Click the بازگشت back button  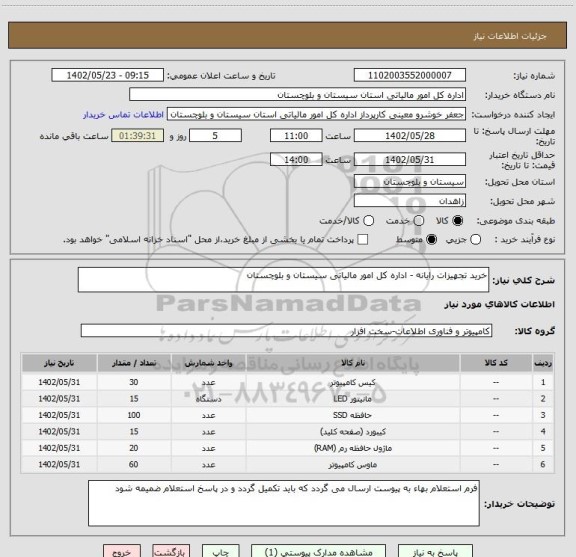coord(171,551)
